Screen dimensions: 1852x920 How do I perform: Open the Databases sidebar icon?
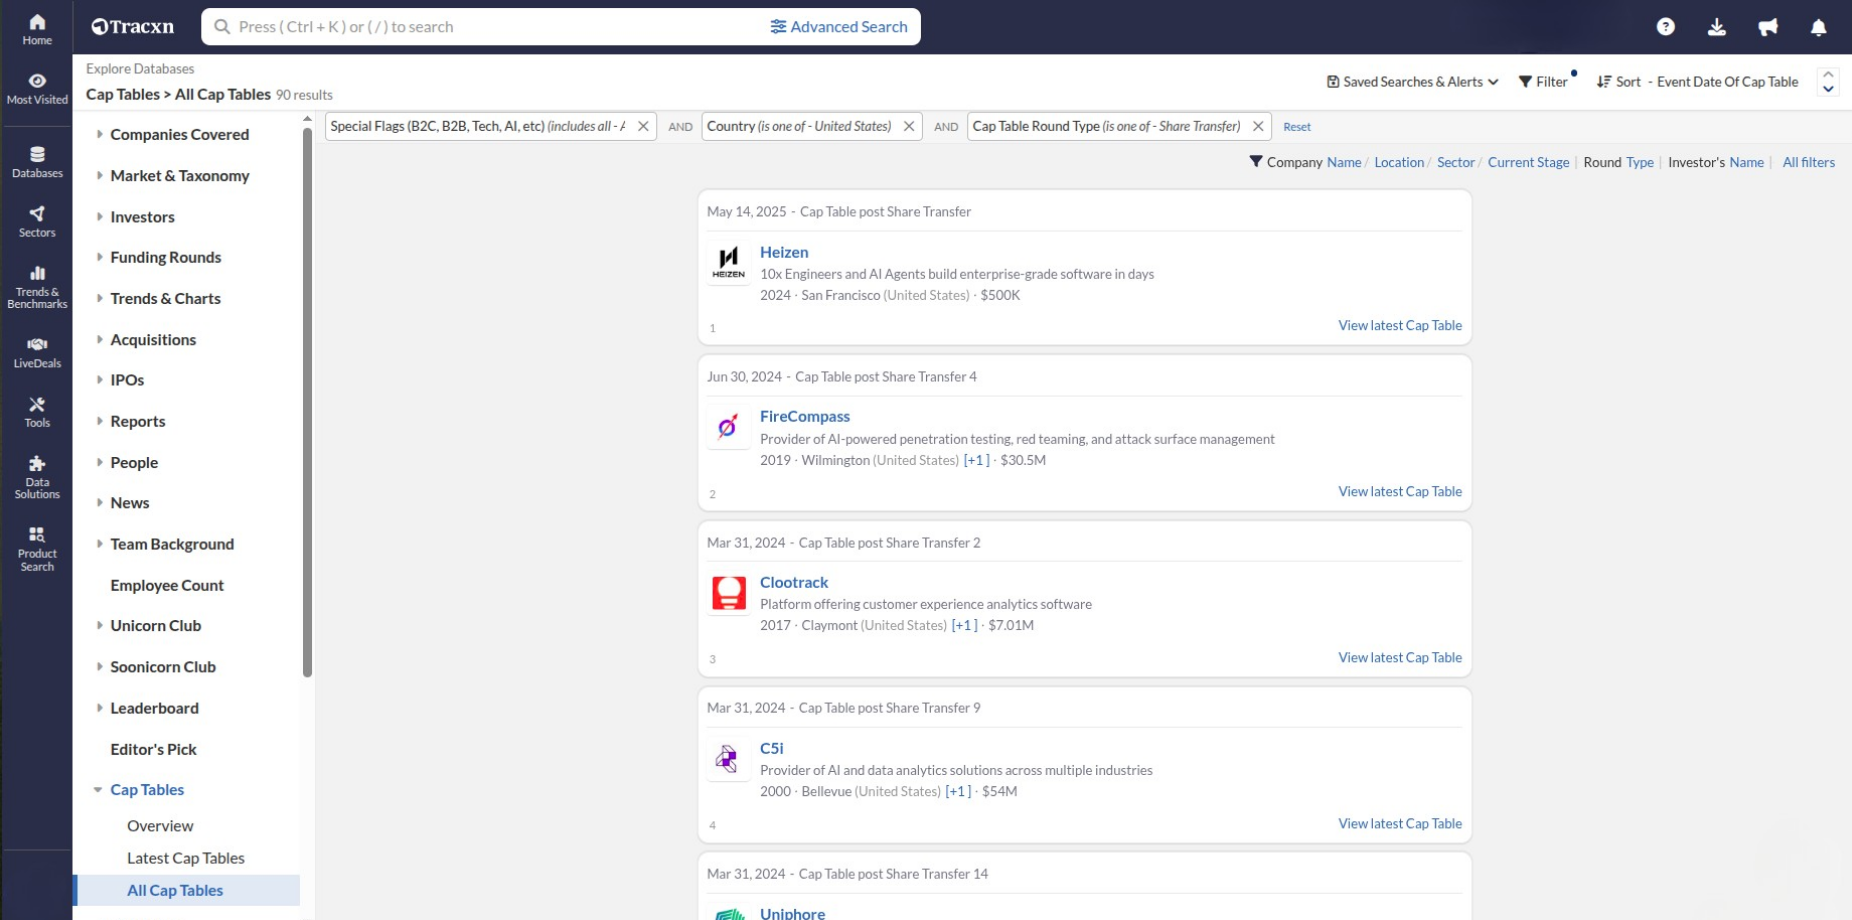tap(37, 161)
